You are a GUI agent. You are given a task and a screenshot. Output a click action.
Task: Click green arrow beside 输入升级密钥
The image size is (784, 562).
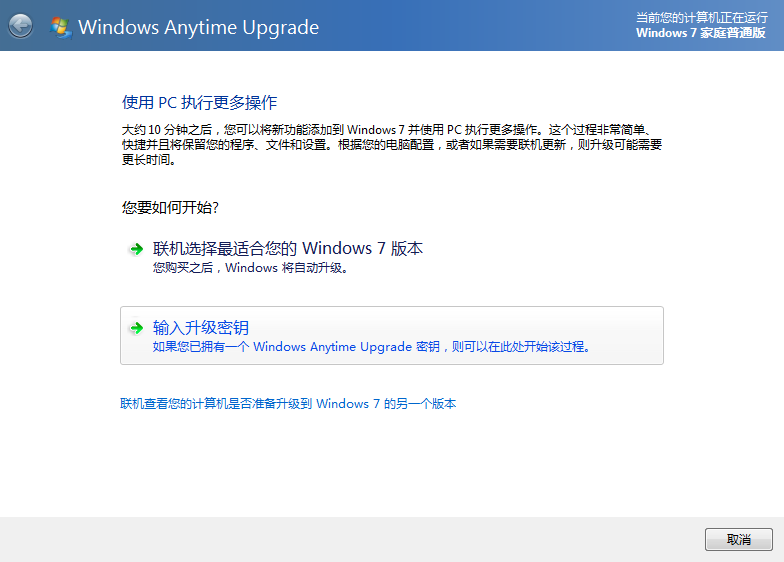pos(136,328)
